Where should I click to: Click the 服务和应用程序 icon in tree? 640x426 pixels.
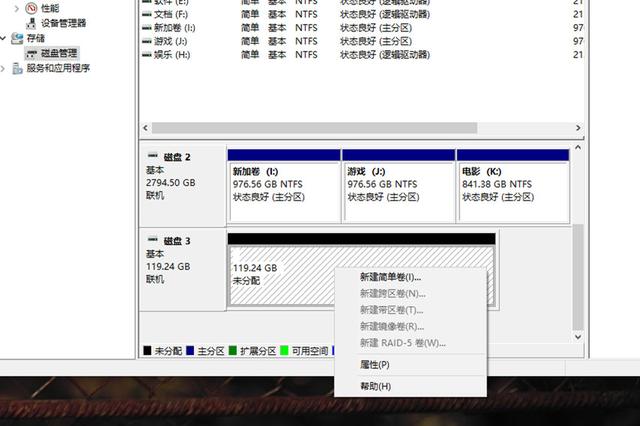17,68
